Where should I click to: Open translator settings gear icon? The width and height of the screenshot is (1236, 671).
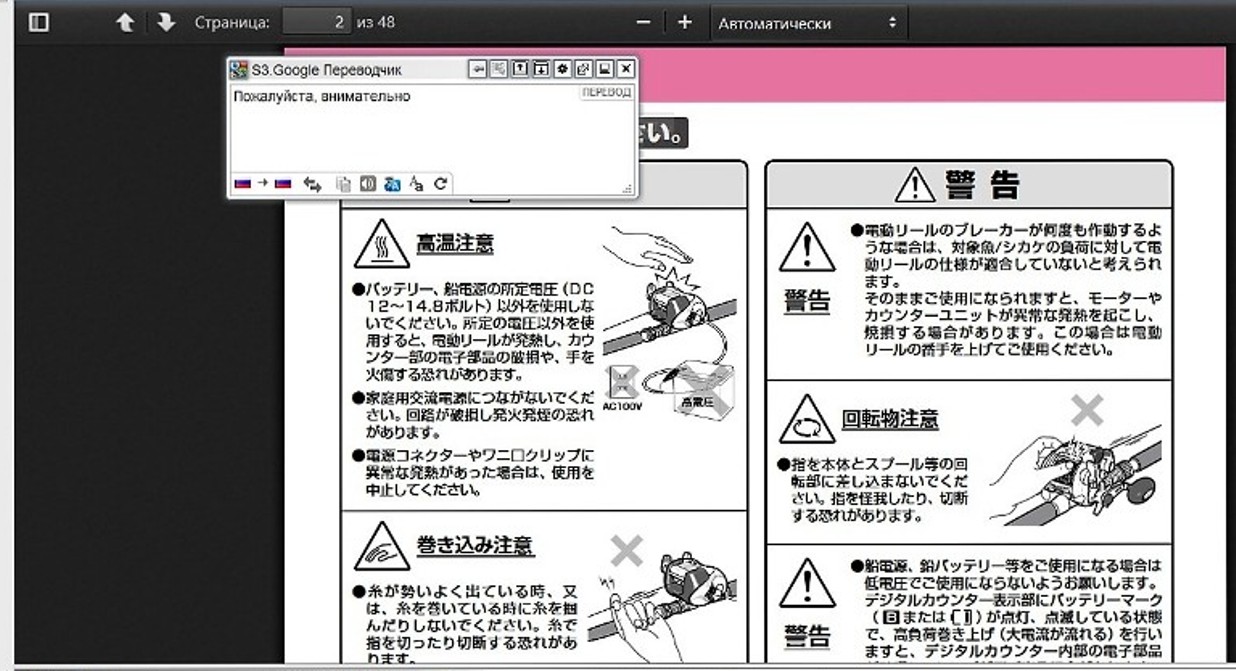coord(562,69)
